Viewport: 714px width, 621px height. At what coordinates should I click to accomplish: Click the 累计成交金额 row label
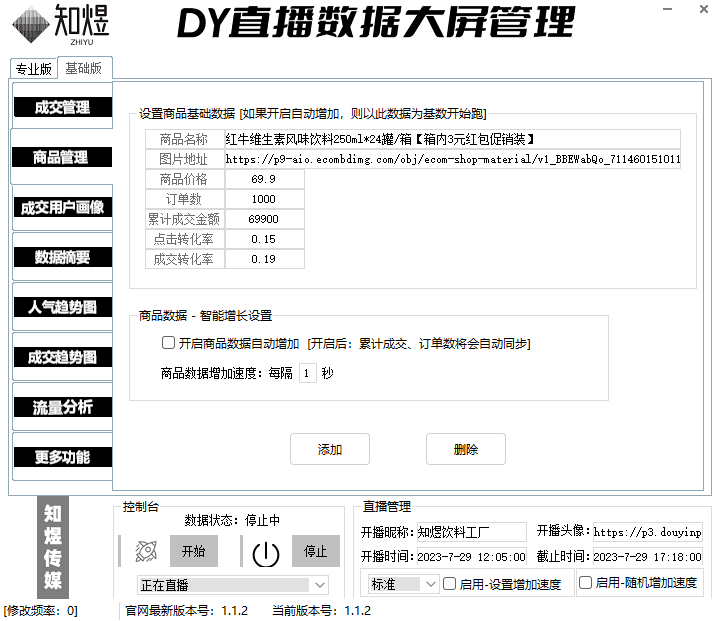pyautogui.click(x=184, y=219)
